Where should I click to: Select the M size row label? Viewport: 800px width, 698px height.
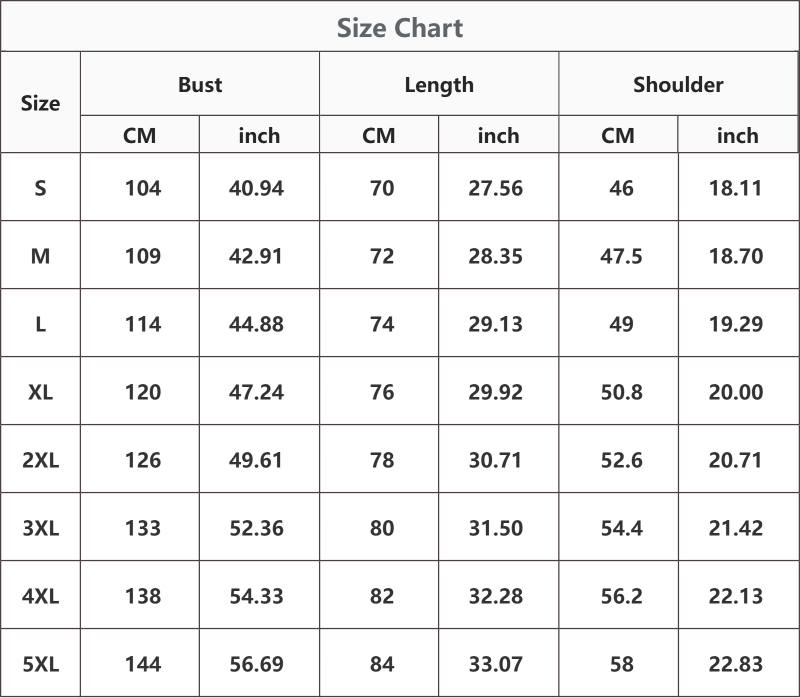[40, 256]
